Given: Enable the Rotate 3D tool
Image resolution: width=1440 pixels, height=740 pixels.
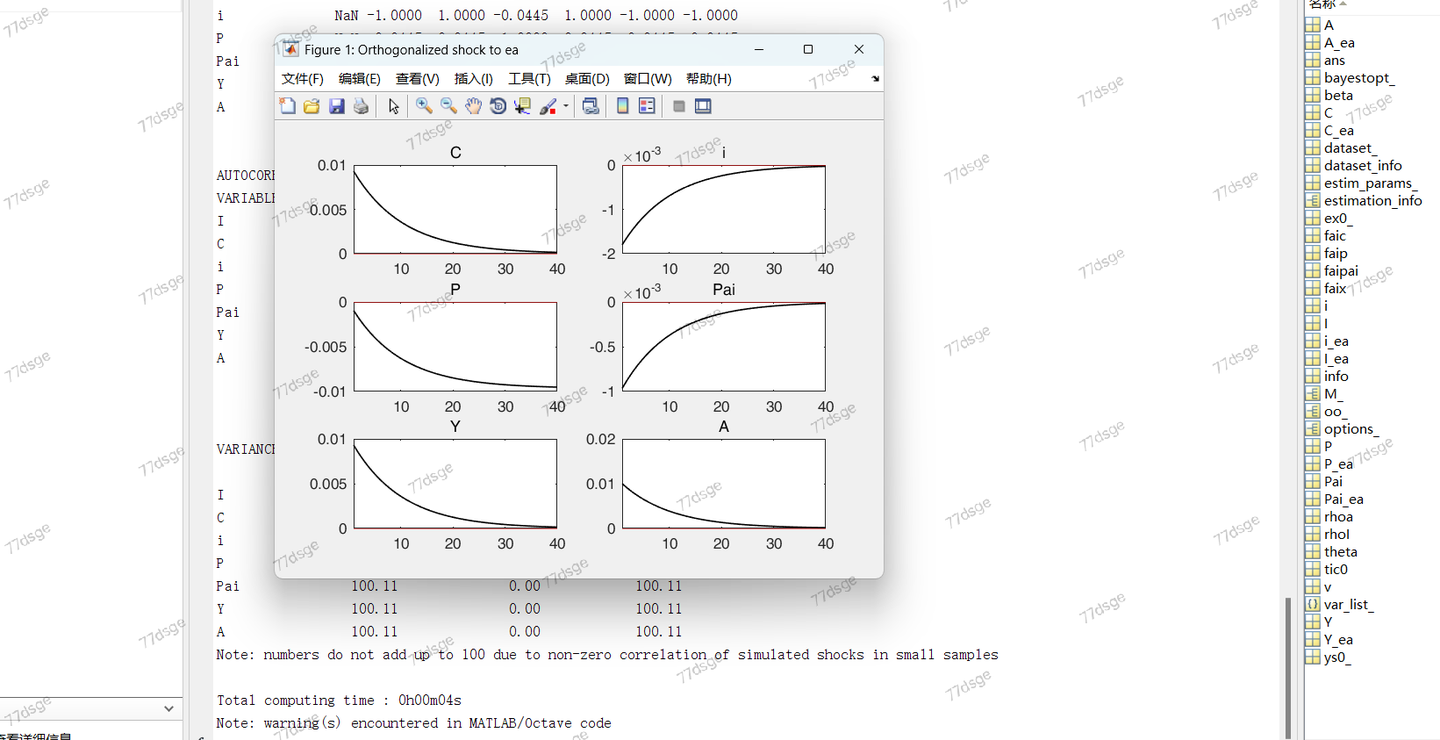Looking at the screenshot, I should point(498,106).
